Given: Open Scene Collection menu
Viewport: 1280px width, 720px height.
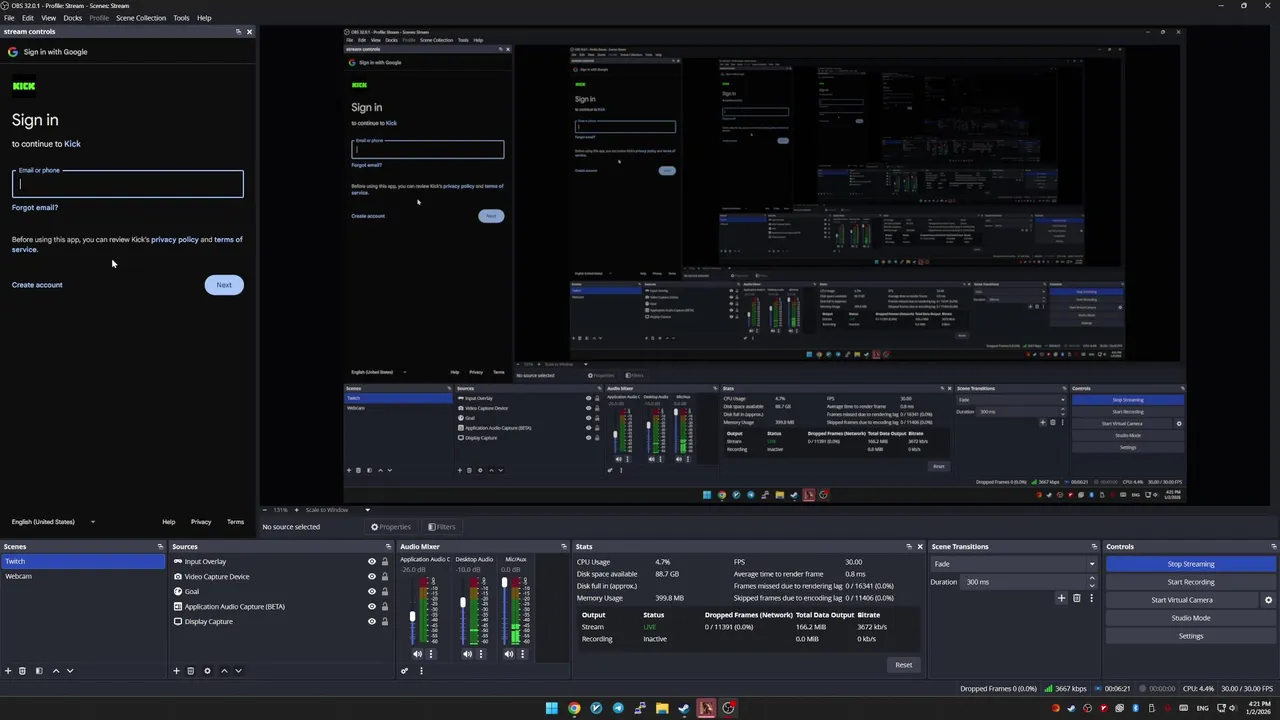Looking at the screenshot, I should tap(141, 18).
